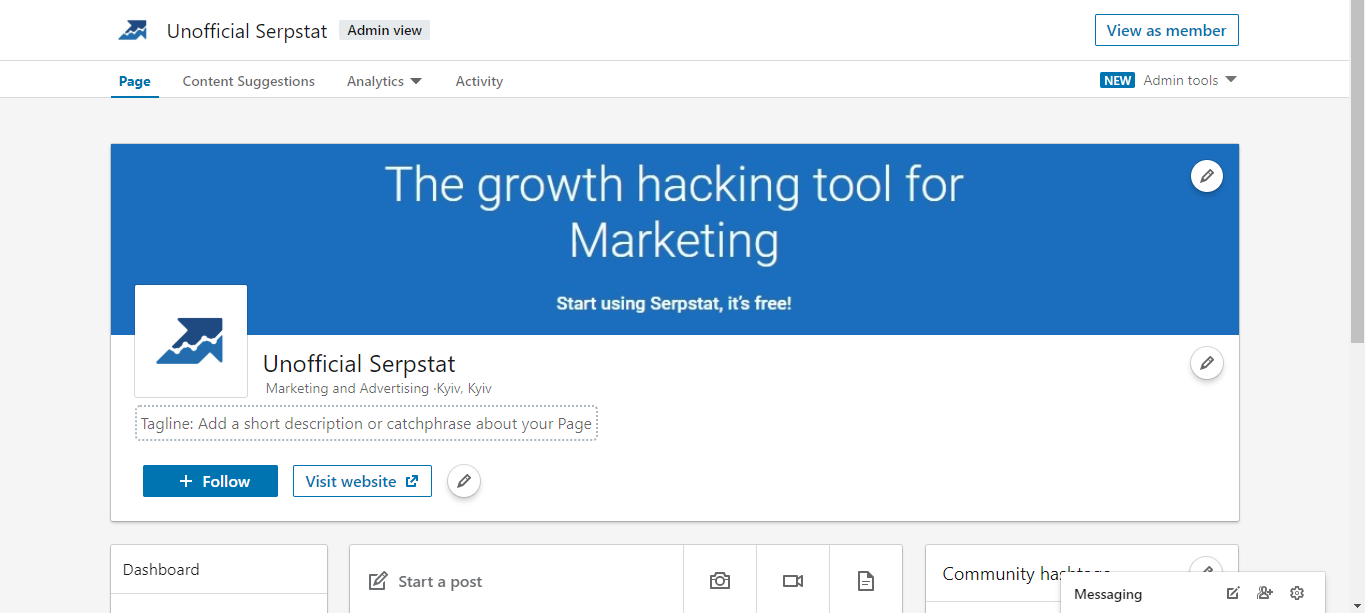Screen dimensions: 1365x613
Task: Open the Content Suggestions tab
Action: coord(248,81)
